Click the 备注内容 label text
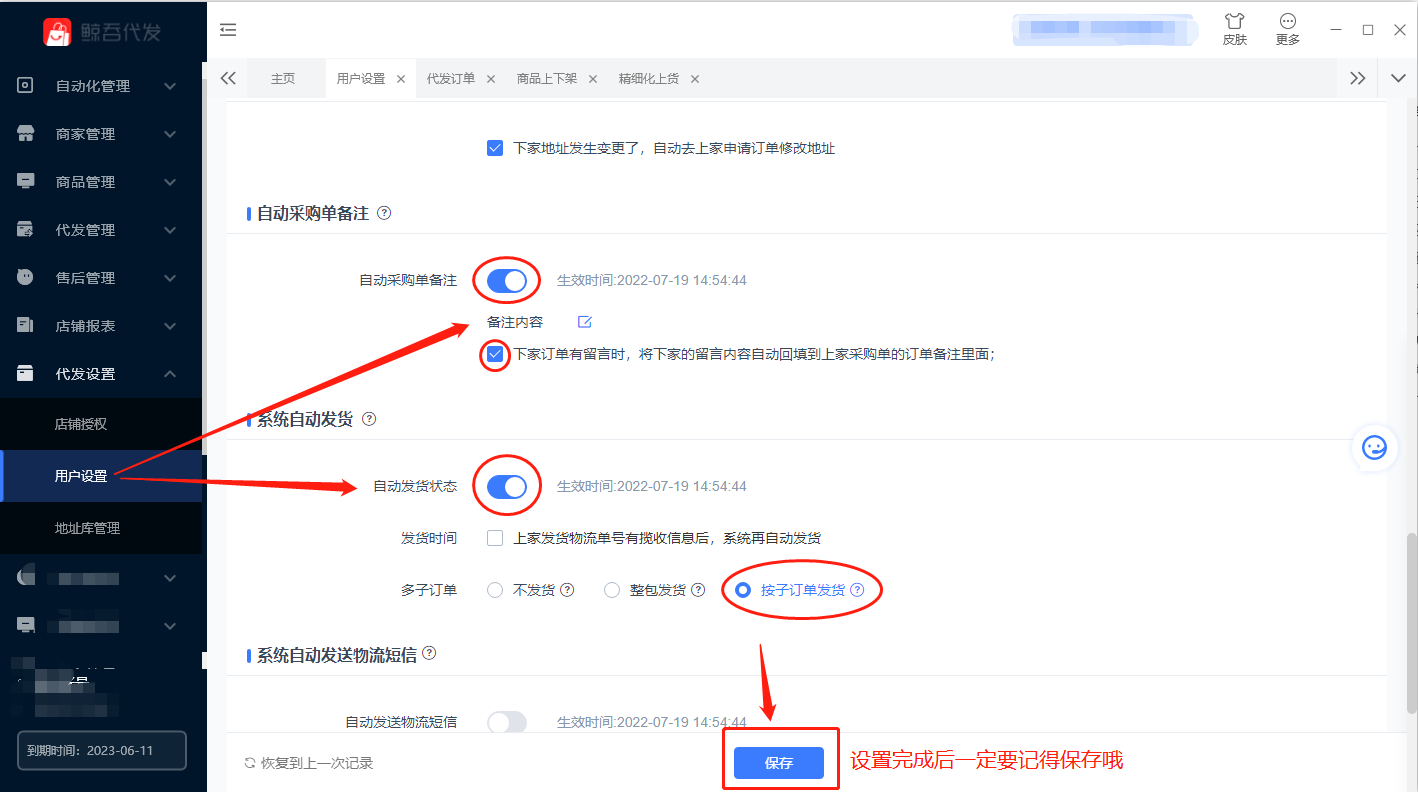Screen dimensions: 1418x792 click(x=515, y=322)
